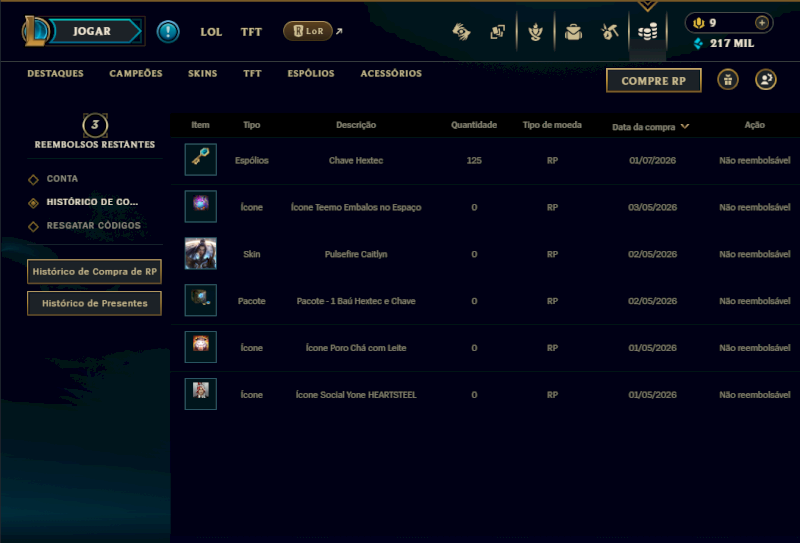Image resolution: width=800 pixels, height=543 pixels.
Task: Click the Histórico de Presentes button
Action: (94, 304)
